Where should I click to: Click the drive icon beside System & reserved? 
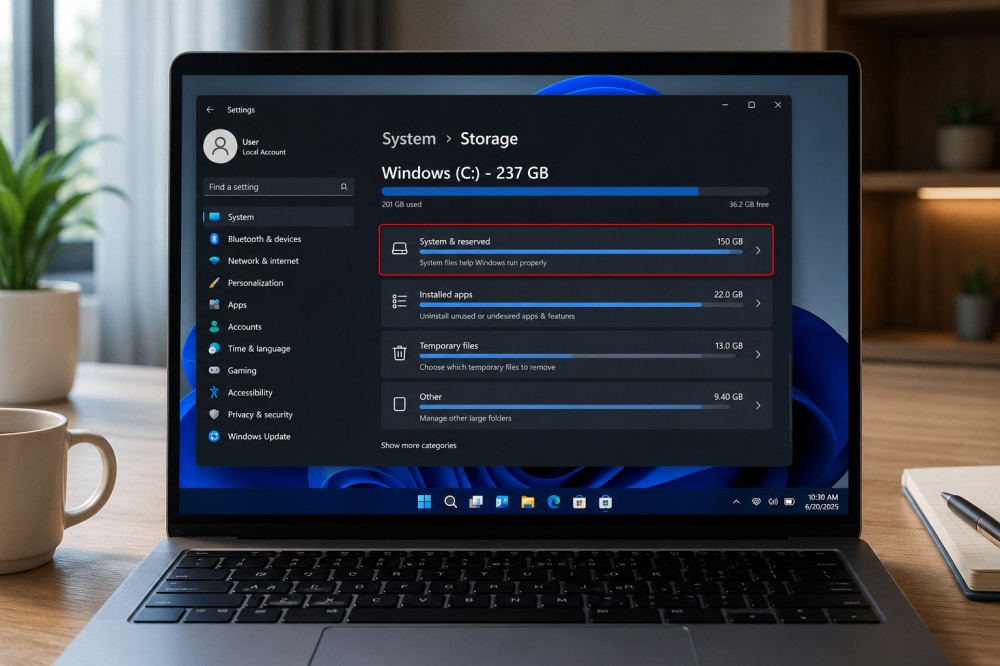coord(400,249)
